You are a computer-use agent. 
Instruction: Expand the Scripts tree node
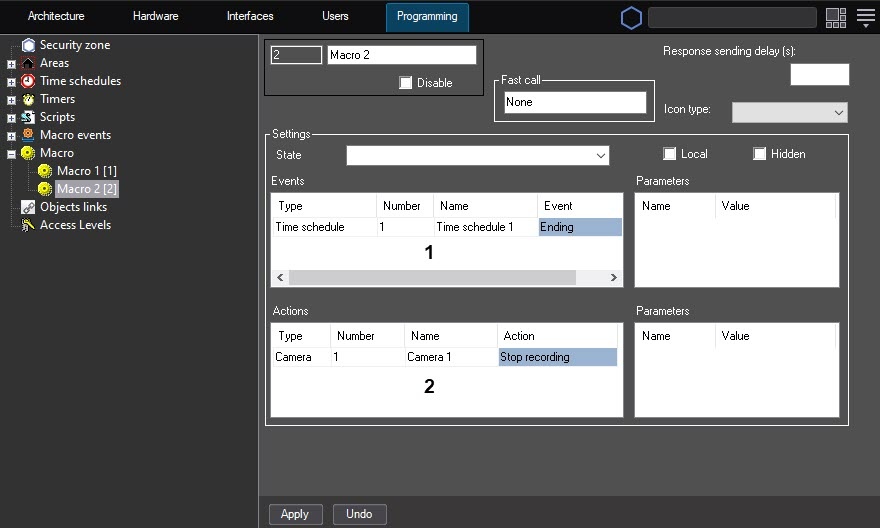(x=11, y=118)
